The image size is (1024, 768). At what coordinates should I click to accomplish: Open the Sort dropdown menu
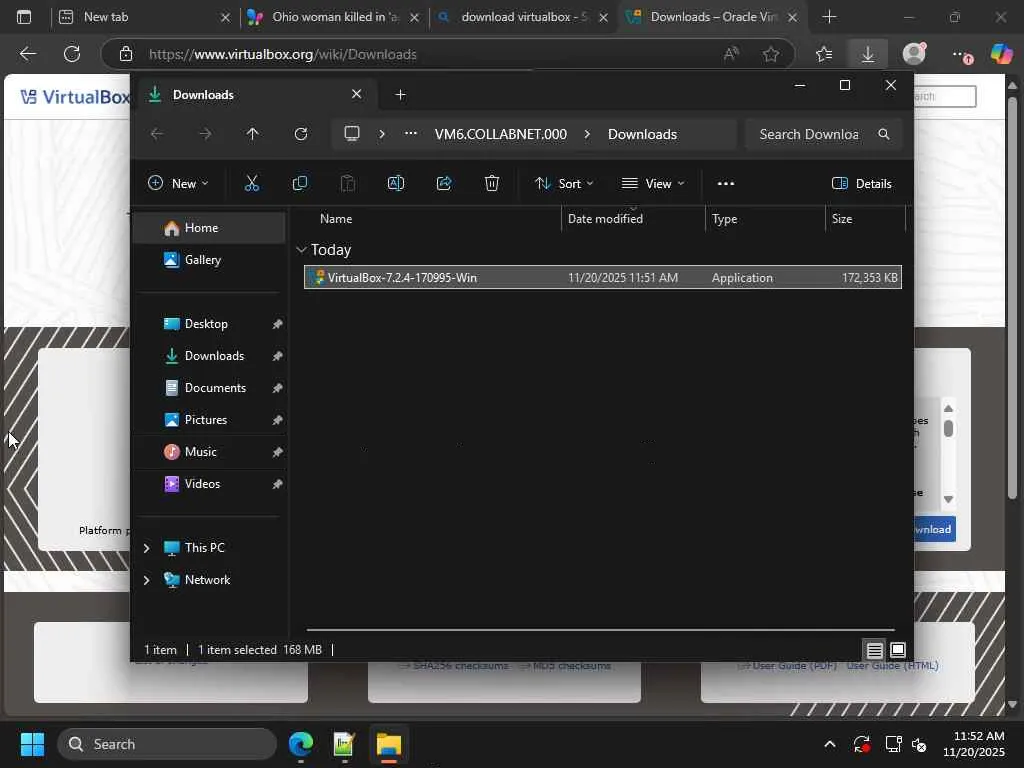564,184
